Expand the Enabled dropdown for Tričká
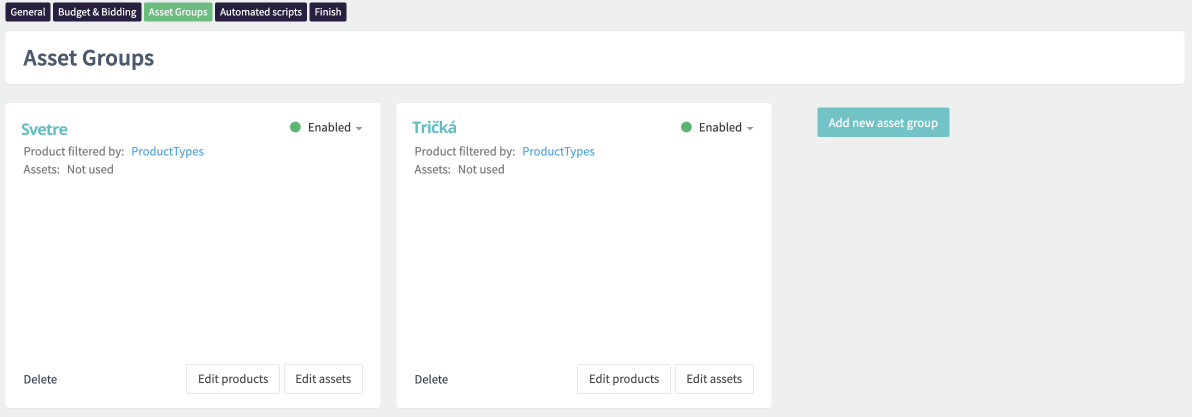 coord(726,128)
